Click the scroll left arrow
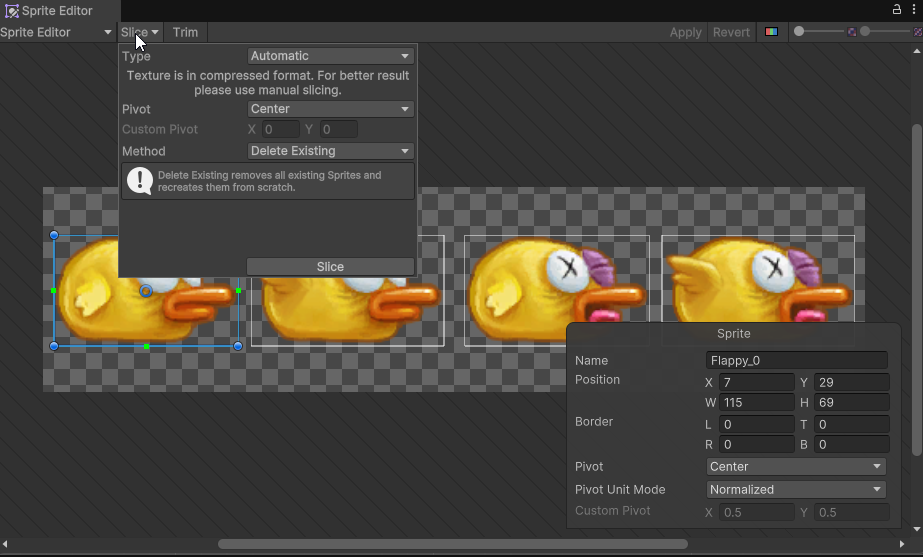The height and width of the screenshot is (557, 923). (x=5, y=544)
